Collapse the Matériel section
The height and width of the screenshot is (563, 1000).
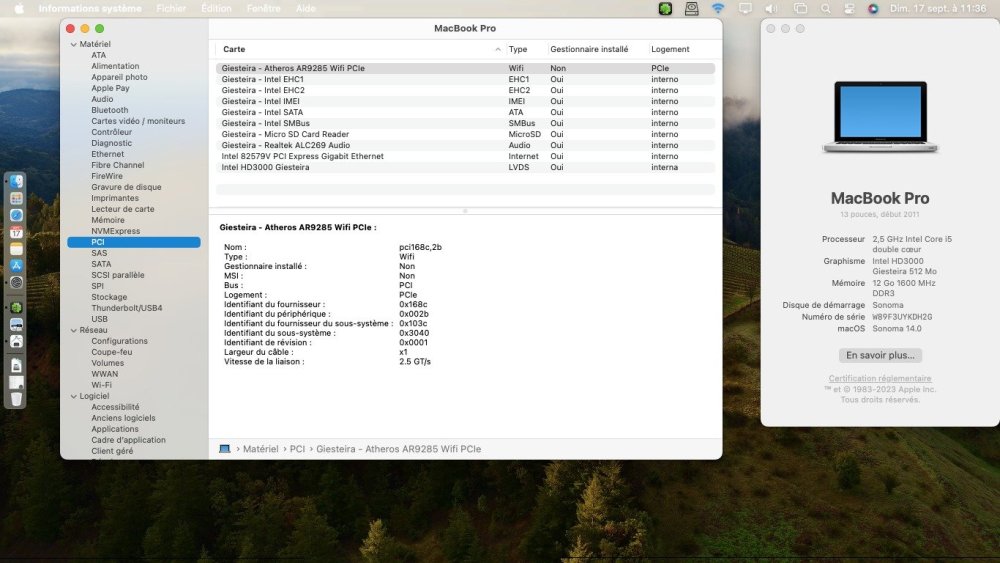(x=74, y=45)
